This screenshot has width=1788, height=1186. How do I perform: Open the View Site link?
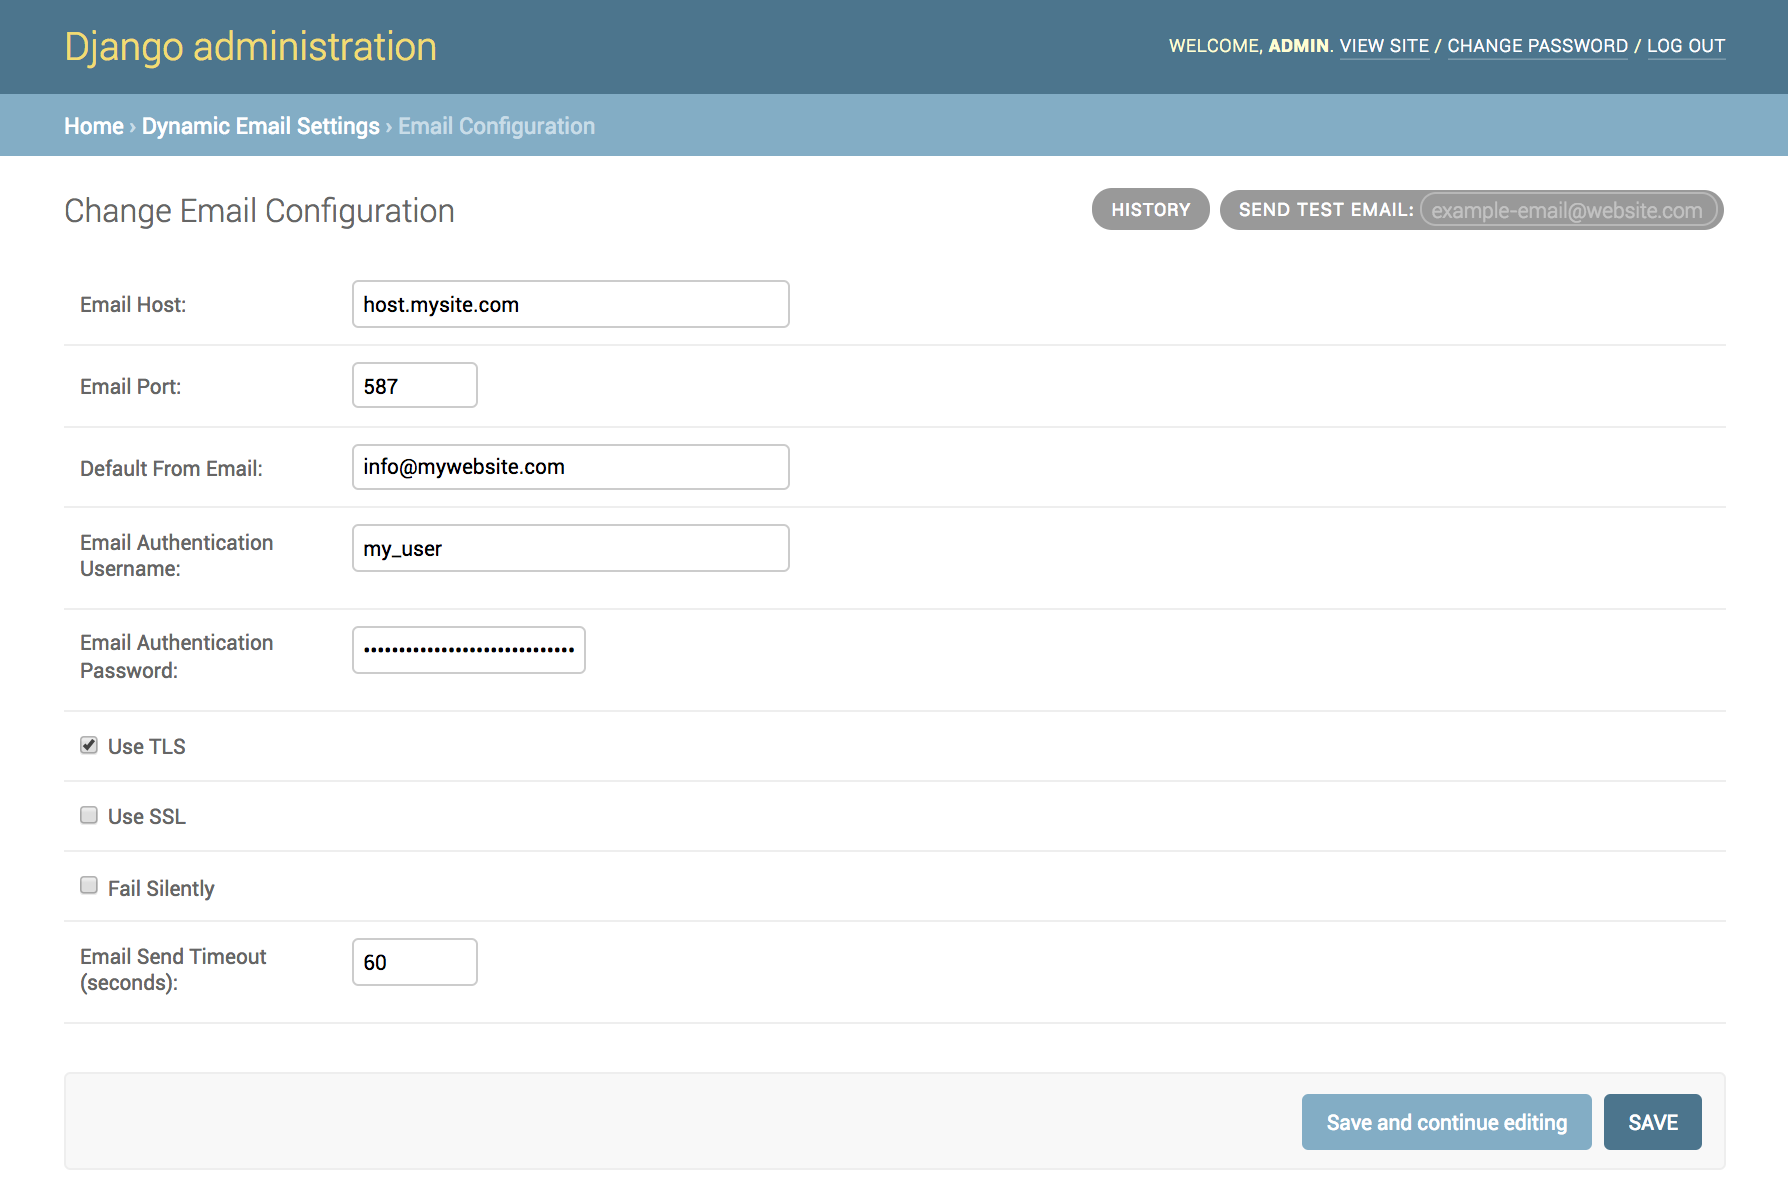1384,46
